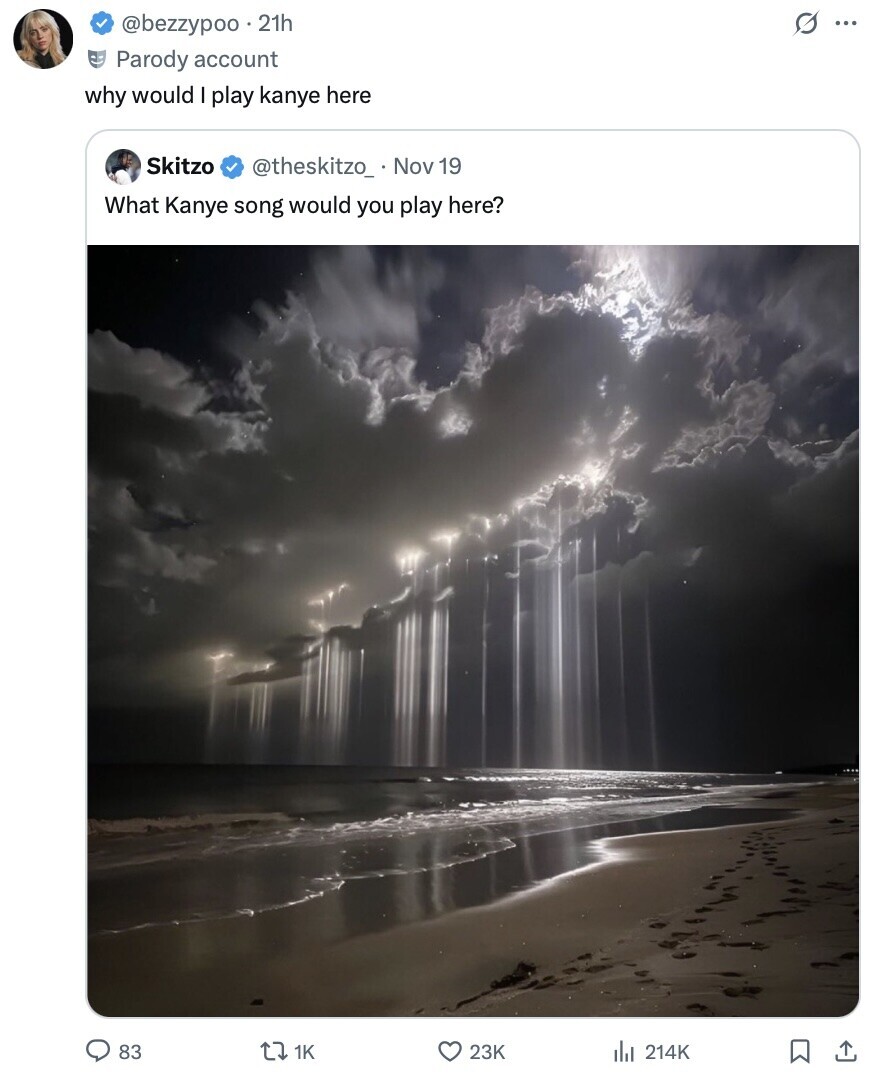Like the tweet with the heart icon
The width and height of the screenshot is (874, 1080).
point(452,1051)
